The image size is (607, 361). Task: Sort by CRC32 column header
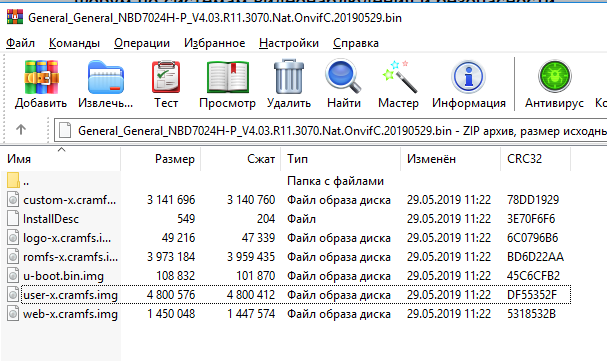(x=536, y=159)
